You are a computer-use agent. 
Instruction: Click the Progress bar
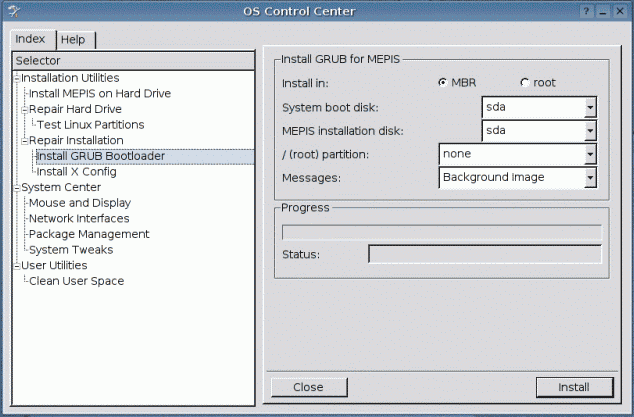(442, 233)
